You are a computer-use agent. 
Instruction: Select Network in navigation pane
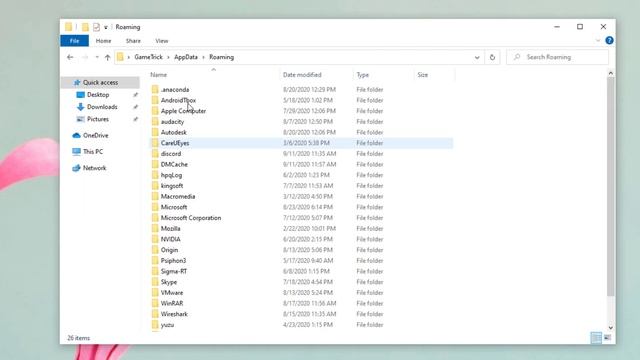(x=94, y=168)
